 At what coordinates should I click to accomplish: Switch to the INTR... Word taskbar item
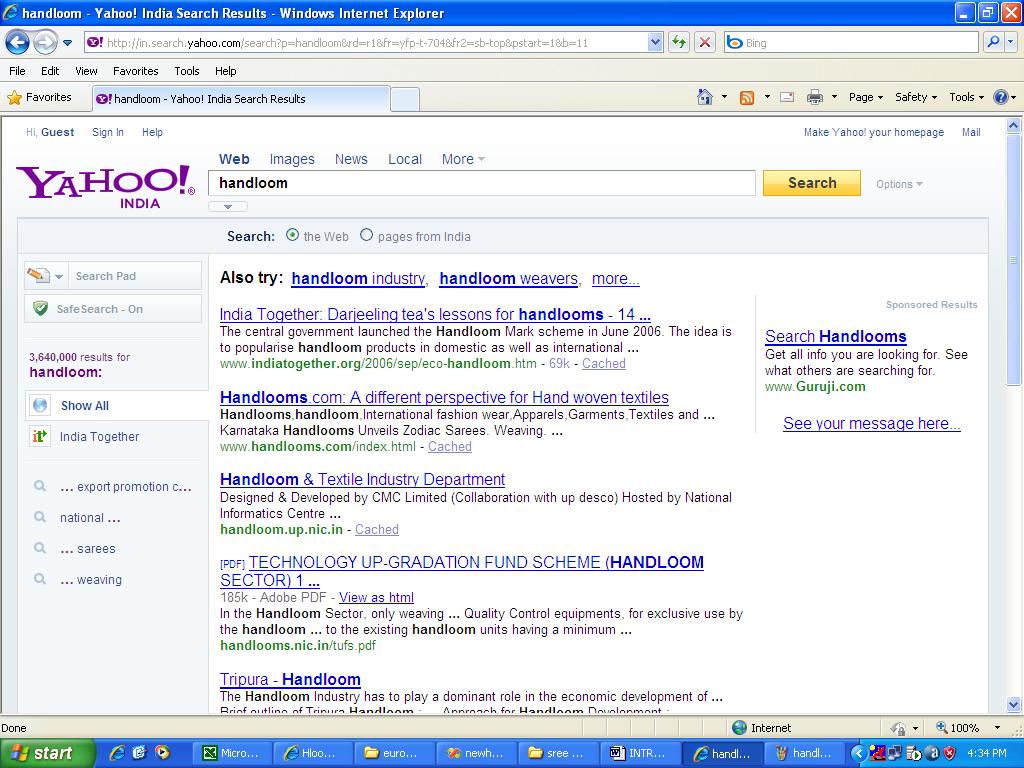[x=639, y=753]
